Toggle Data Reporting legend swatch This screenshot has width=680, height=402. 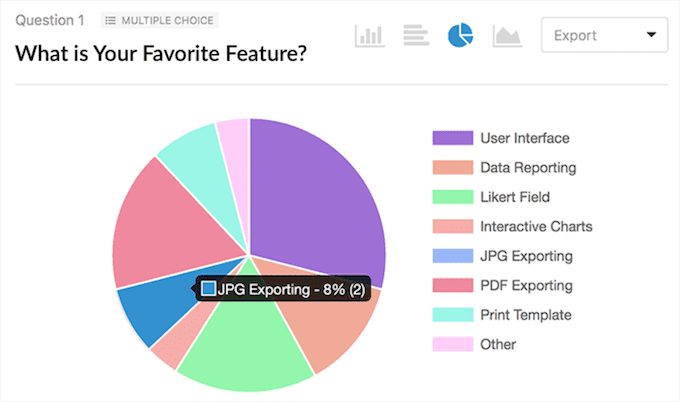tap(453, 167)
